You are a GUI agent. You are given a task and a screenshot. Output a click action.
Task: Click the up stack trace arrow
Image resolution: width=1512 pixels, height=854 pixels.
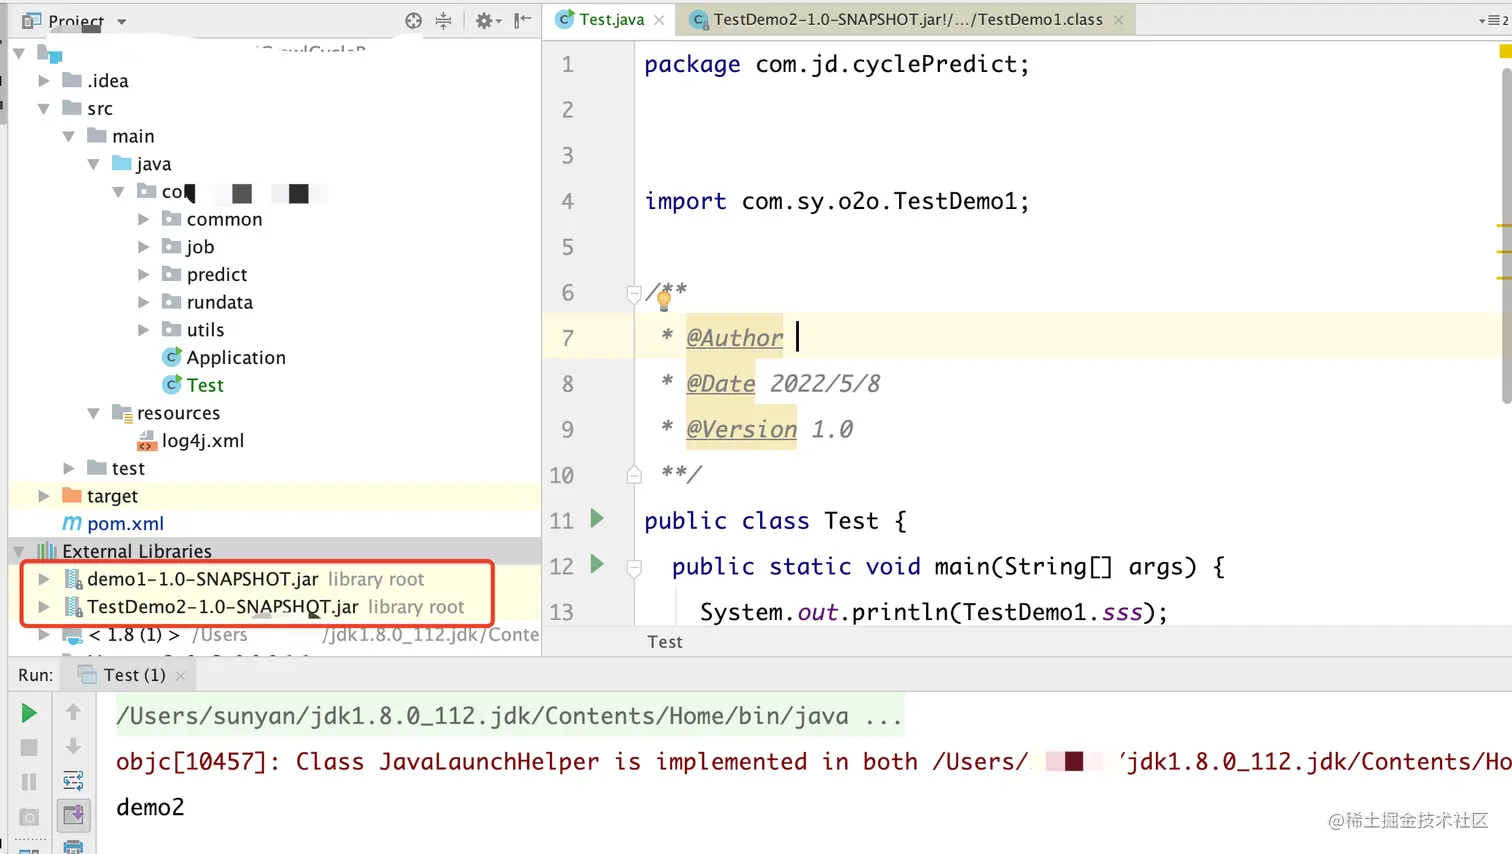73,712
